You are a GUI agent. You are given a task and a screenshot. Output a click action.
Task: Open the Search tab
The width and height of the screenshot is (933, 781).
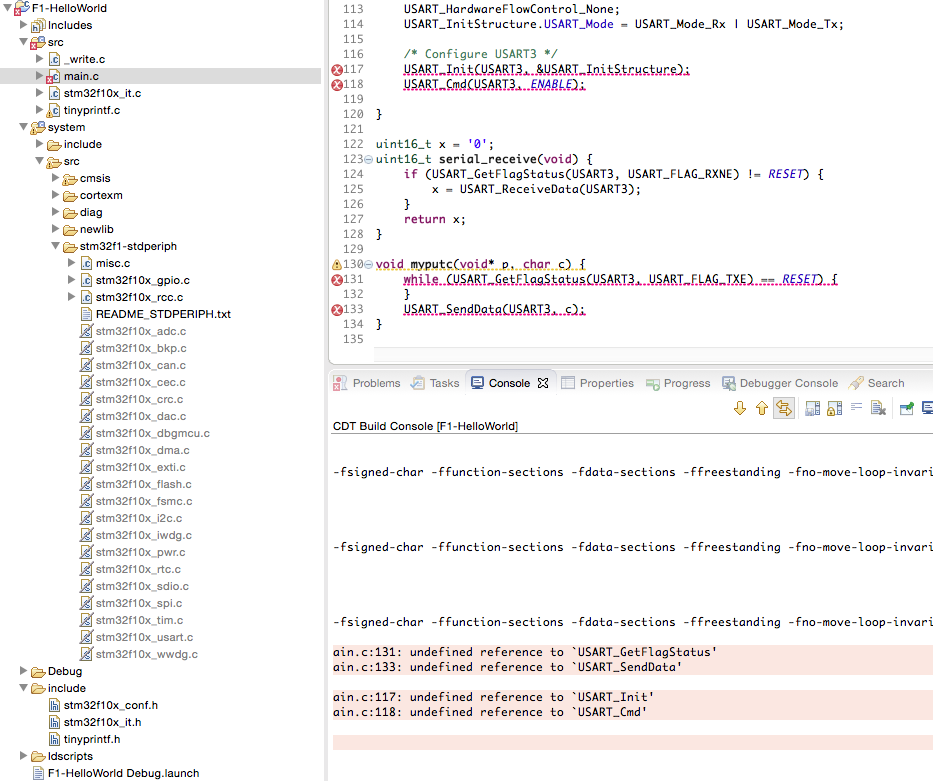[876, 383]
